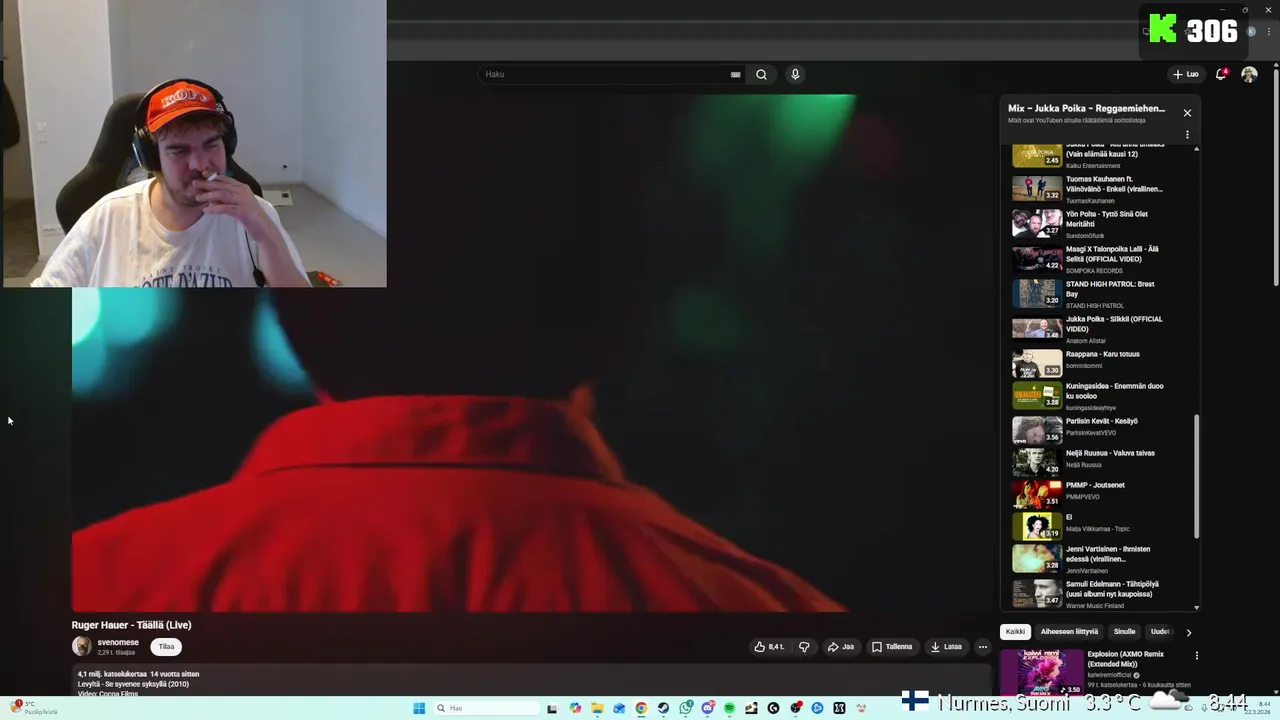
Task: Open File Explorer from taskbar
Action: [597, 708]
